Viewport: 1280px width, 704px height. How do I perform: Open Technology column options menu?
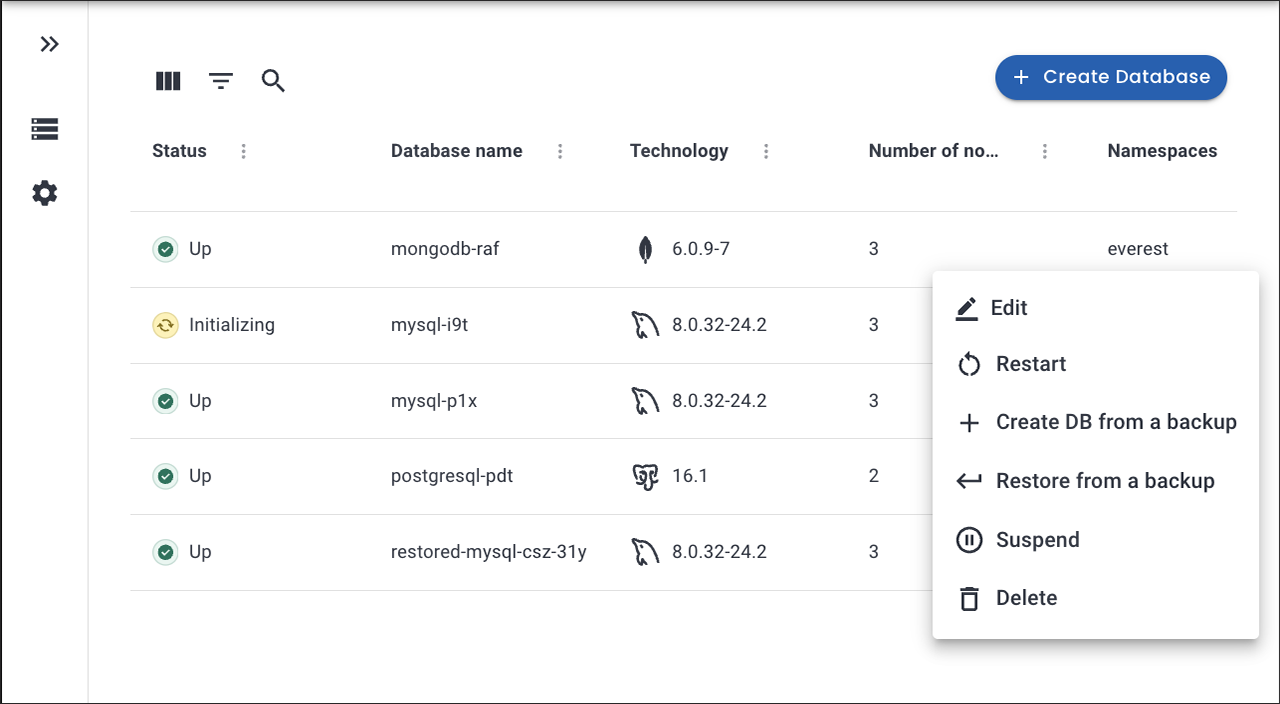coord(766,151)
